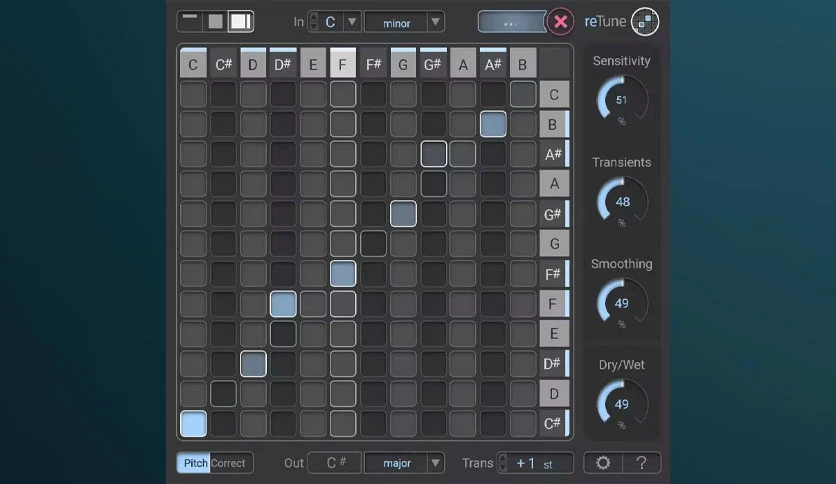Switch to the medium square view icon
Viewport: 836px width, 484px height.
tap(215, 22)
